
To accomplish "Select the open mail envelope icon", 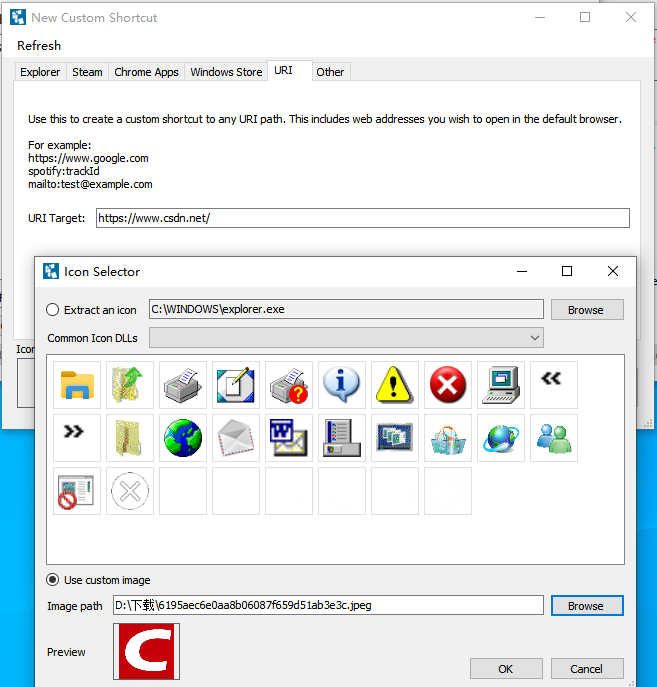I will pos(236,438).
